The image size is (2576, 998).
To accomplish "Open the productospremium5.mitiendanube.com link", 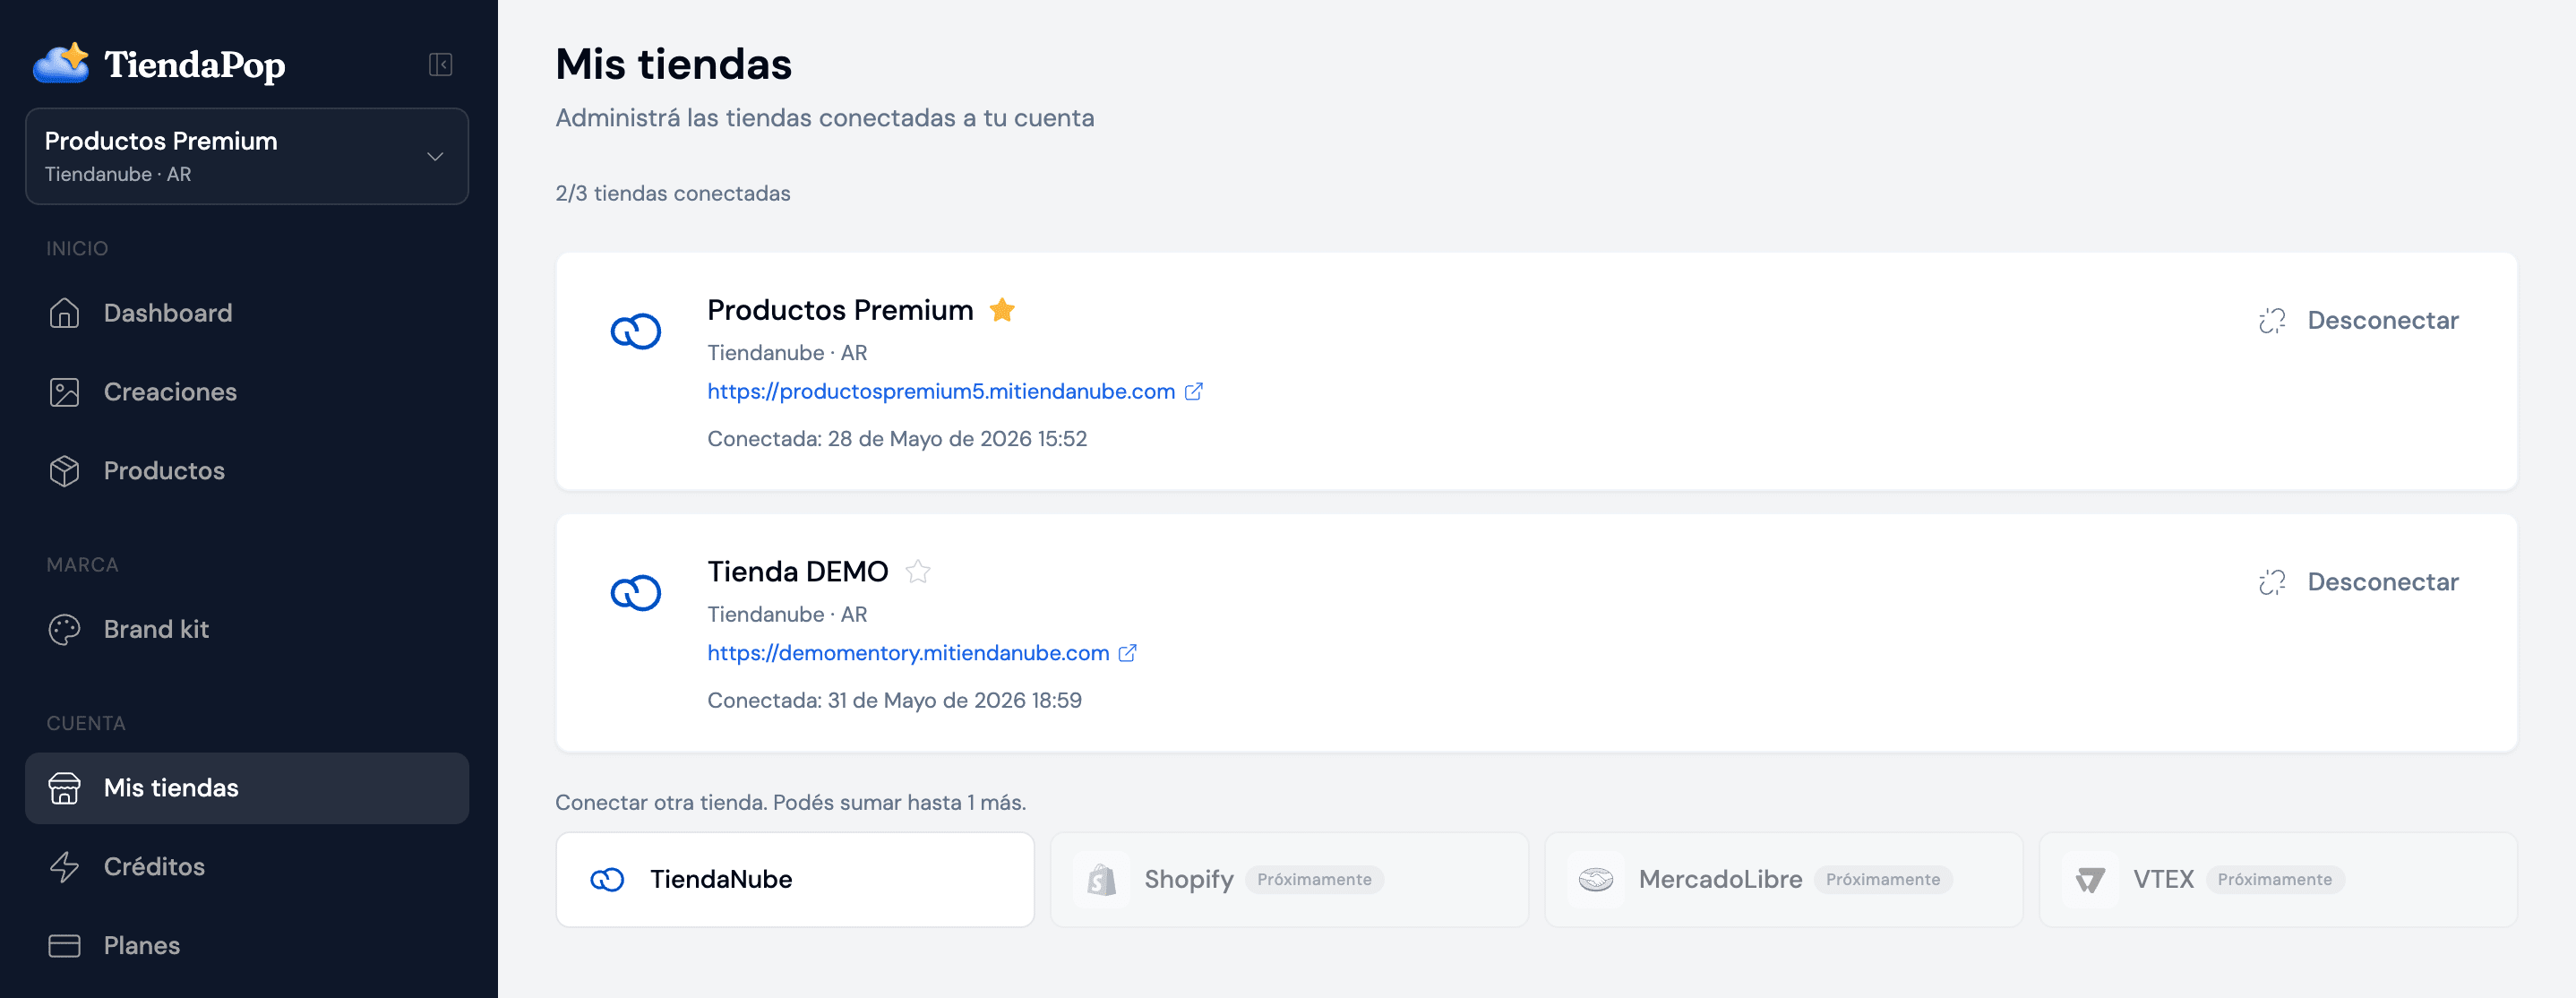I will coord(941,392).
